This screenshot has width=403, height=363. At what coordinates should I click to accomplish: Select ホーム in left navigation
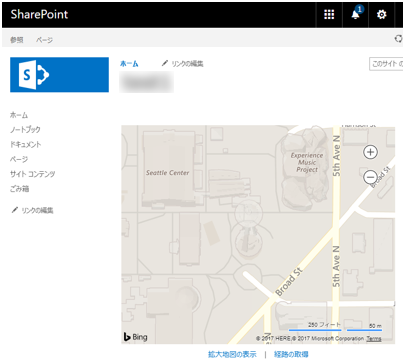pyautogui.click(x=19, y=115)
